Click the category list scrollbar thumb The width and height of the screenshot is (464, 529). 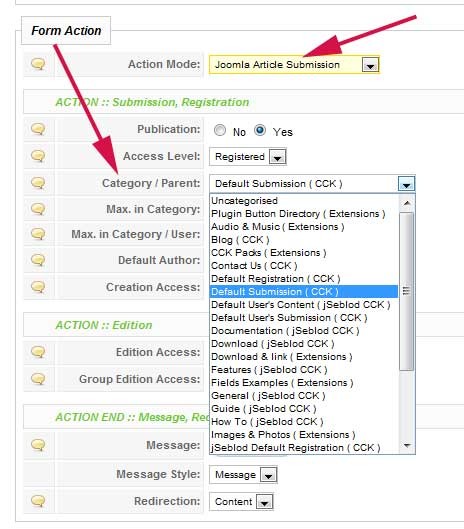click(x=407, y=291)
